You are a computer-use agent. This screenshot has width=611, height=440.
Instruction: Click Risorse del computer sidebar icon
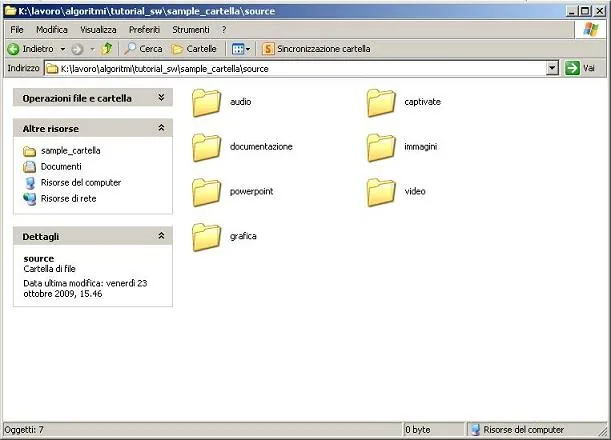(x=30, y=183)
